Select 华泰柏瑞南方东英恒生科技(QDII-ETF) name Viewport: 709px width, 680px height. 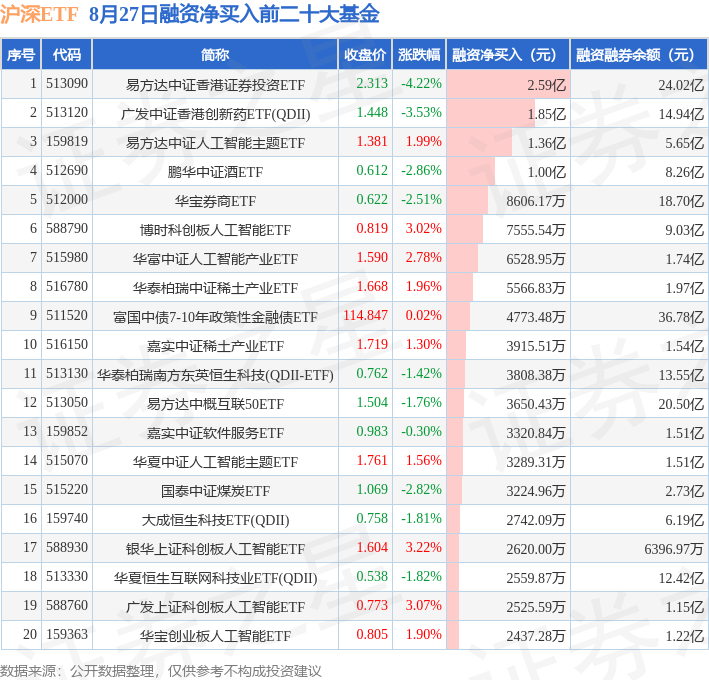pos(215,375)
